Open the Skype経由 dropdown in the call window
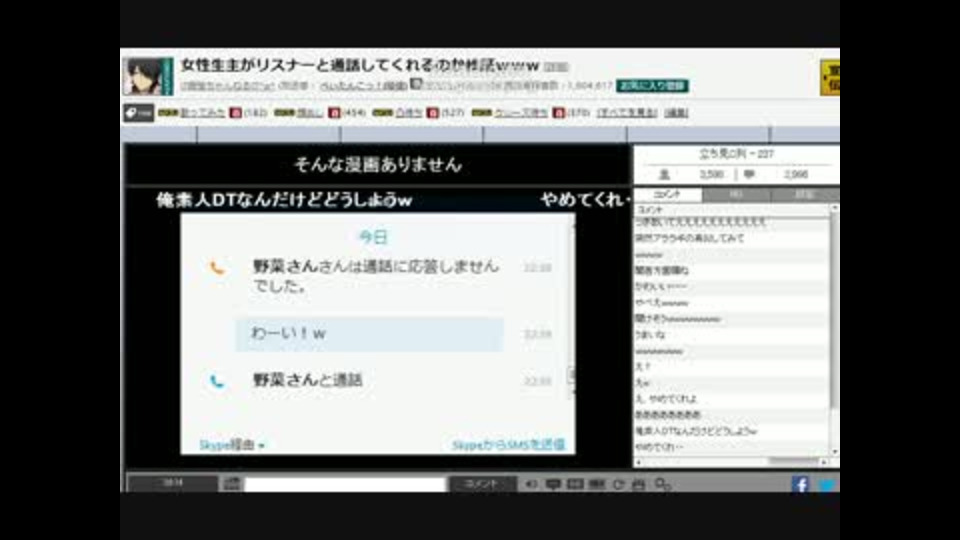Screen dimensions: 960x540 [x=231, y=445]
